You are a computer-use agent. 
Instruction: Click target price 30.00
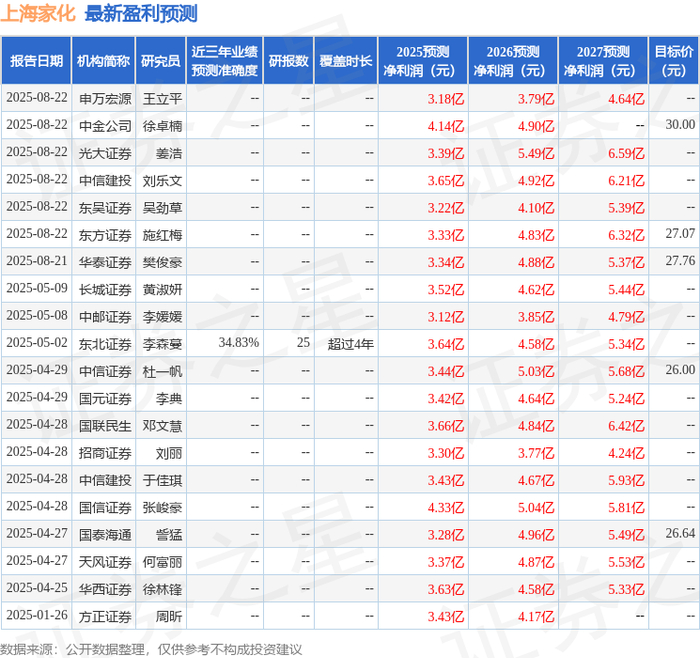[x=680, y=125]
